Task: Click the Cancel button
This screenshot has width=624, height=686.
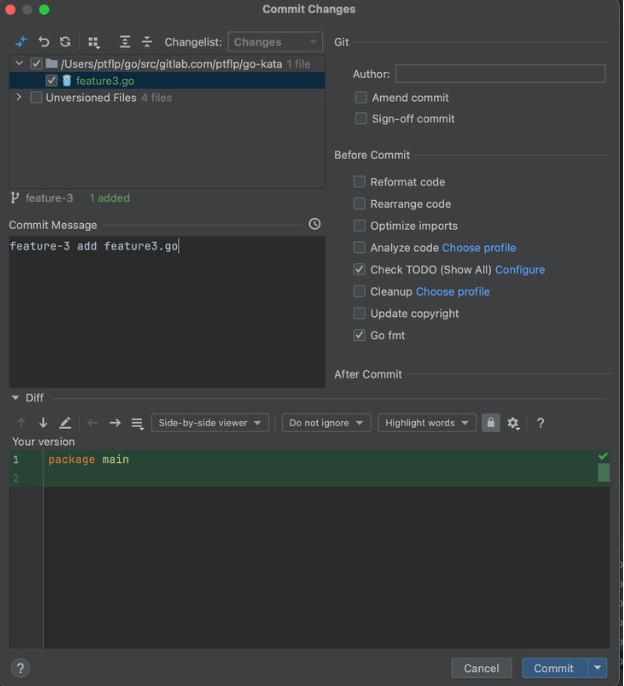Action: 481,668
